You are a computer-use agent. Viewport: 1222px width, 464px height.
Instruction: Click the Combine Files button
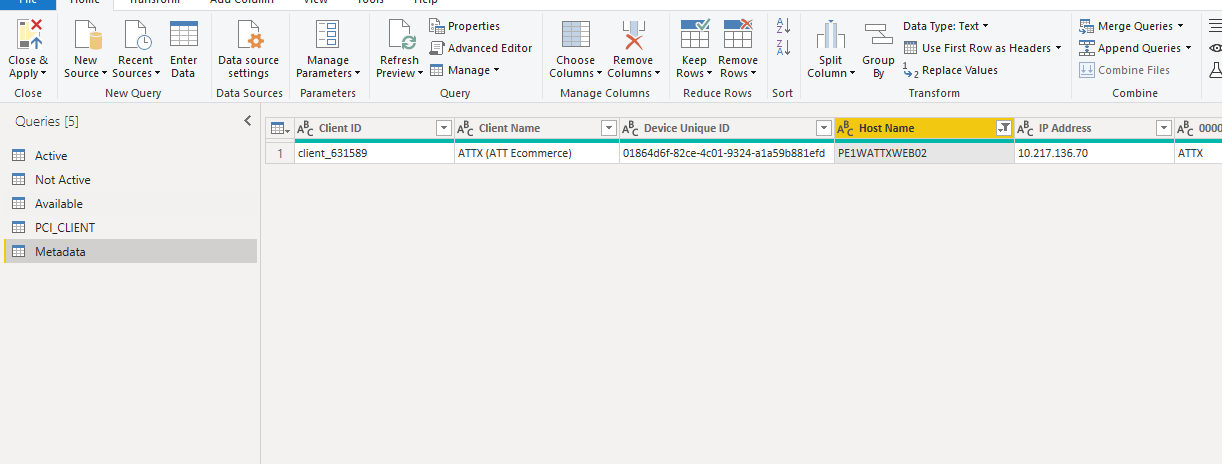pos(1125,70)
